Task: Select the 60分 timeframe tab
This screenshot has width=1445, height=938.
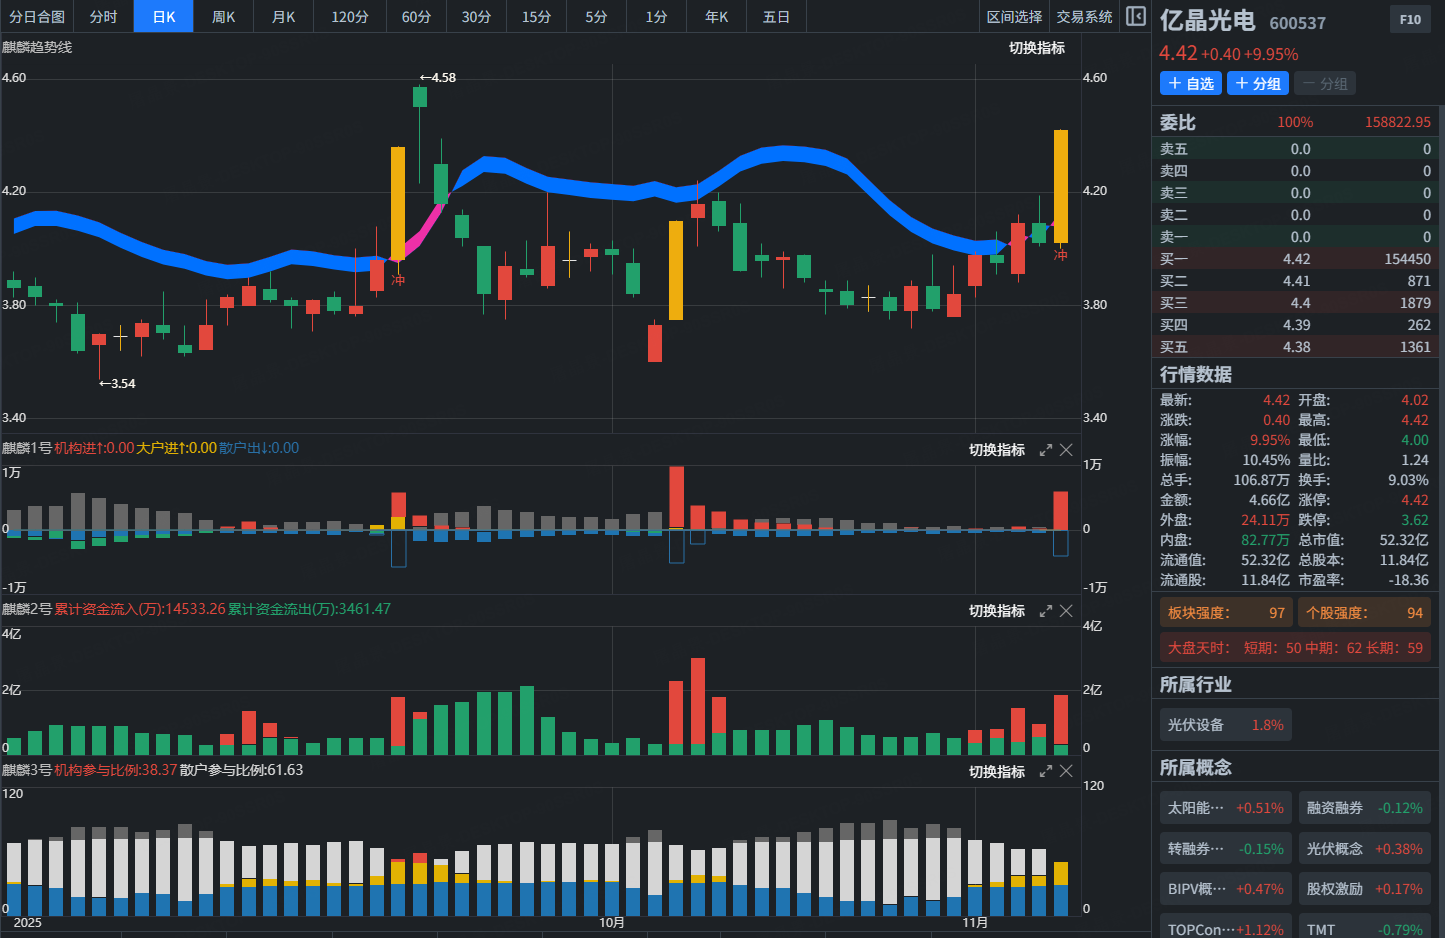Action: 416,17
